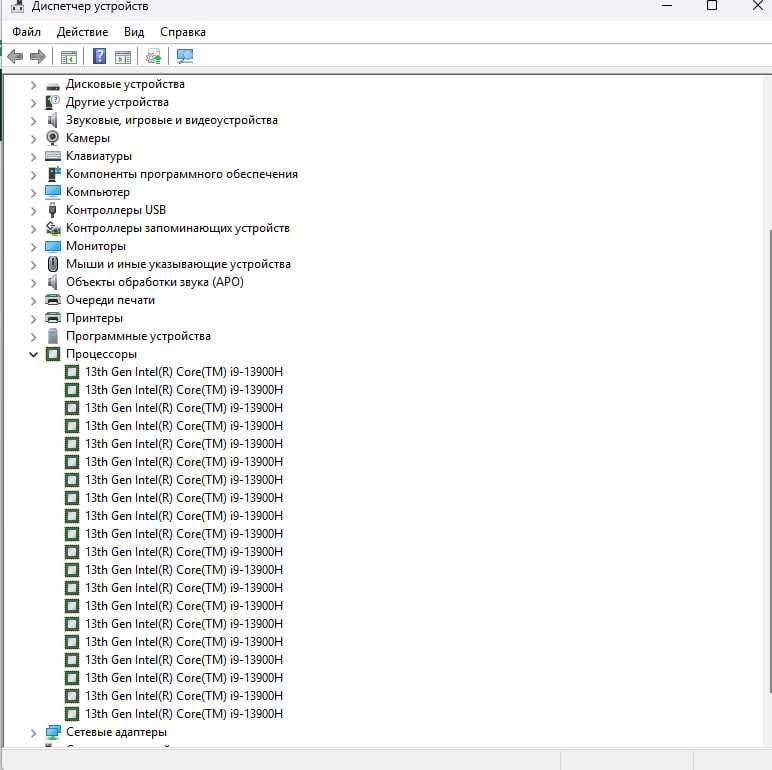Screen dimensions: 772x770
Task: Click the Компьютер monitor icon
Action: [x=53, y=192]
